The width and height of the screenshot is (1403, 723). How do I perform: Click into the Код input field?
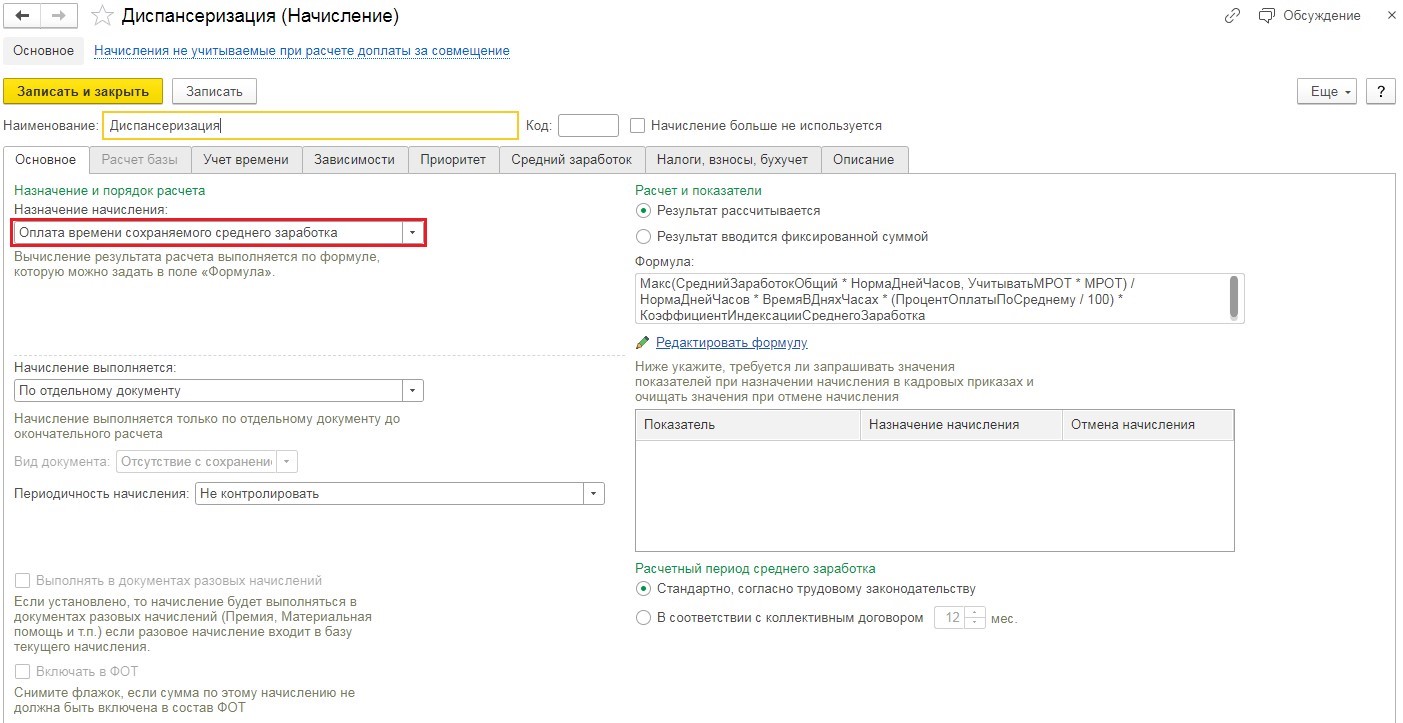click(x=588, y=126)
